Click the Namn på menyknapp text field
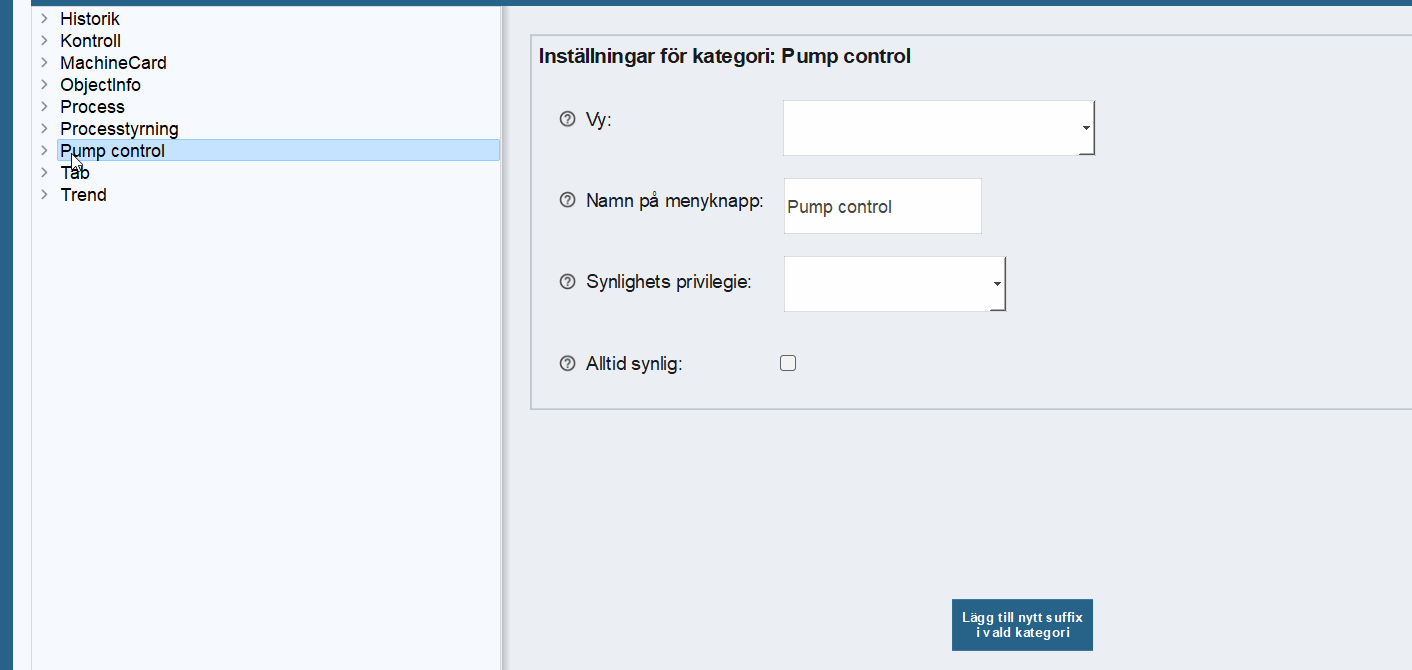The width and height of the screenshot is (1412, 670). [x=882, y=207]
